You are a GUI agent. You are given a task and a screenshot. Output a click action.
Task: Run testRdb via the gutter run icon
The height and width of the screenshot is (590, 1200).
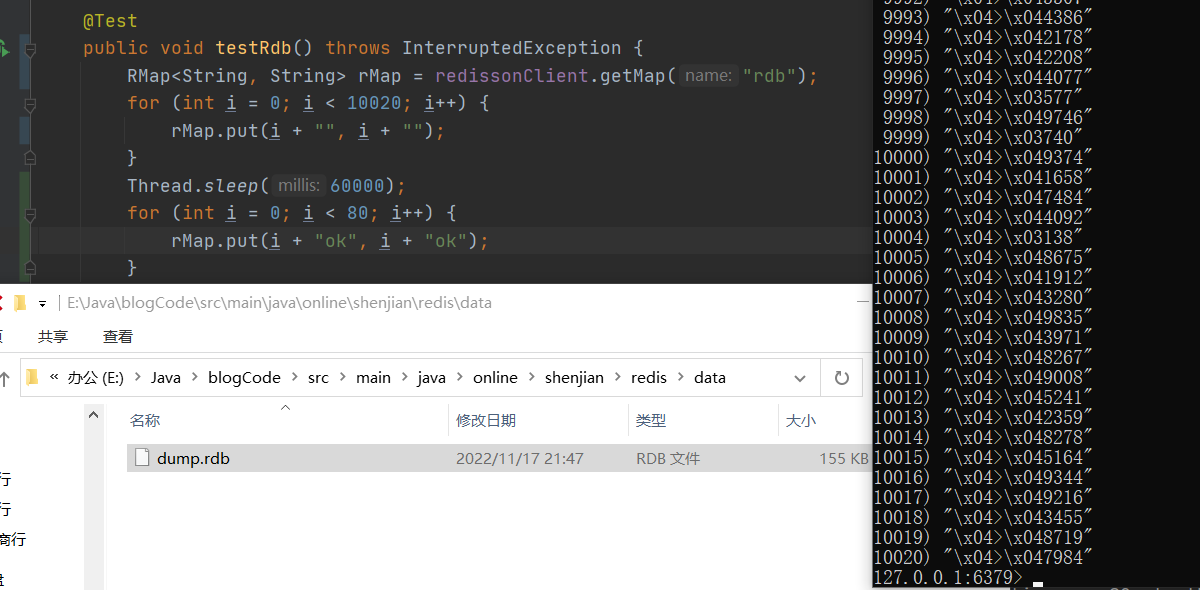[x=5, y=48]
